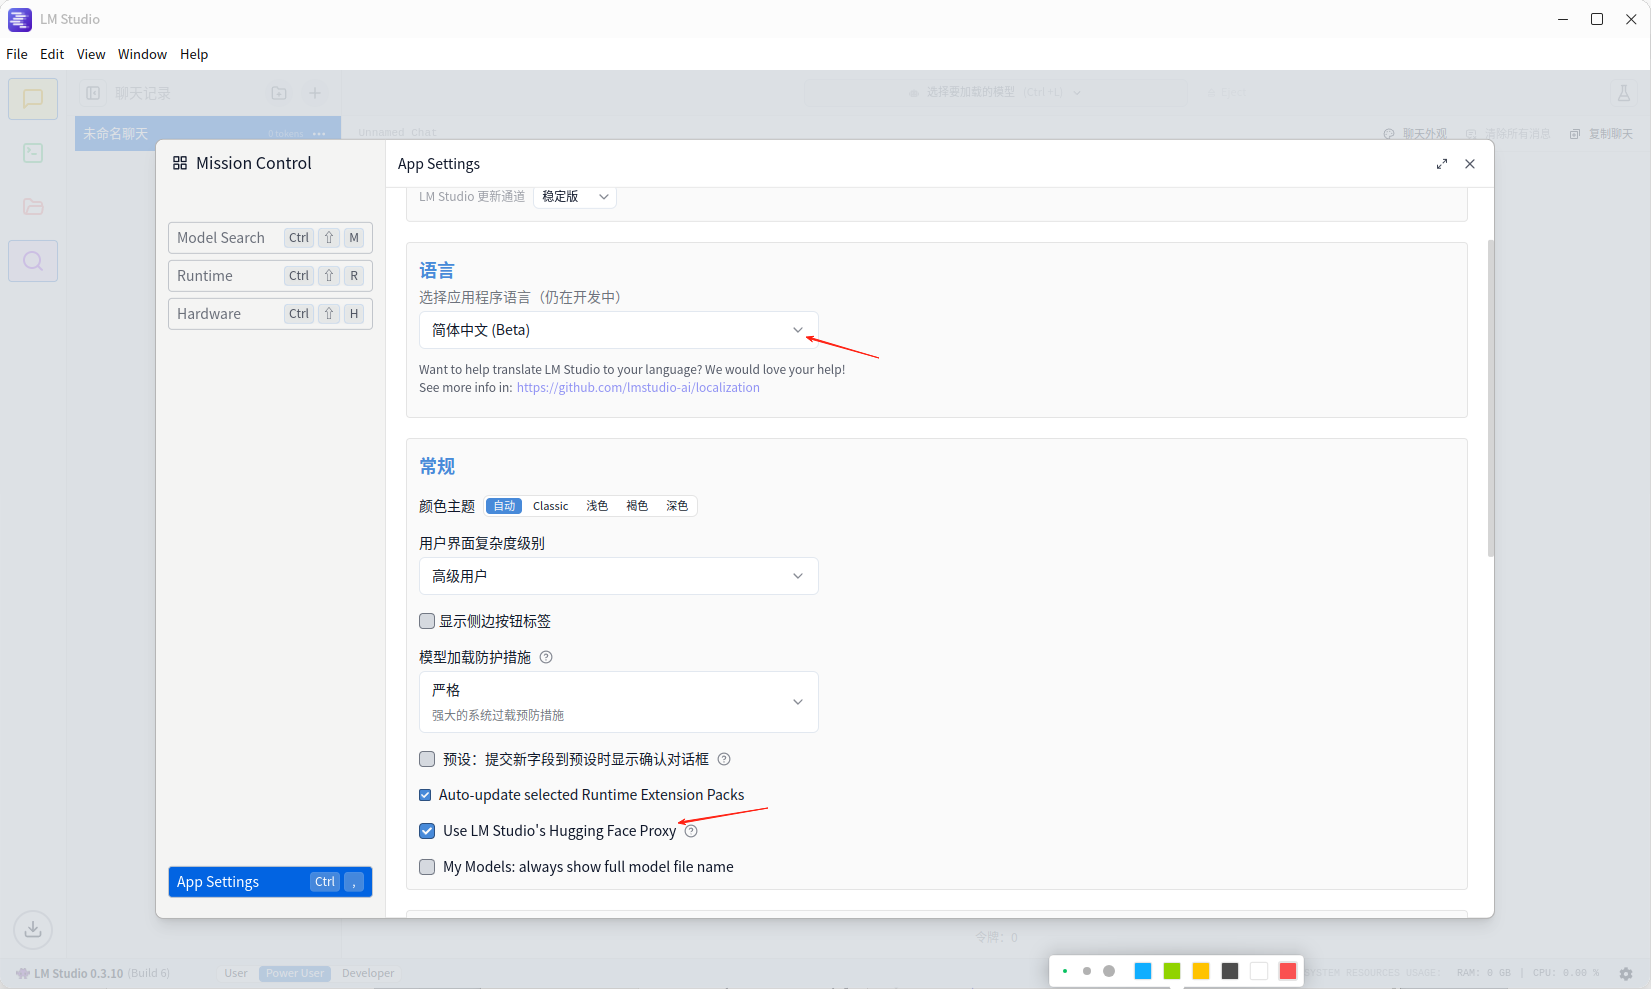Image resolution: width=1651 pixels, height=989 pixels.
Task: Choose the red annotation color swatch
Action: click(x=1288, y=971)
